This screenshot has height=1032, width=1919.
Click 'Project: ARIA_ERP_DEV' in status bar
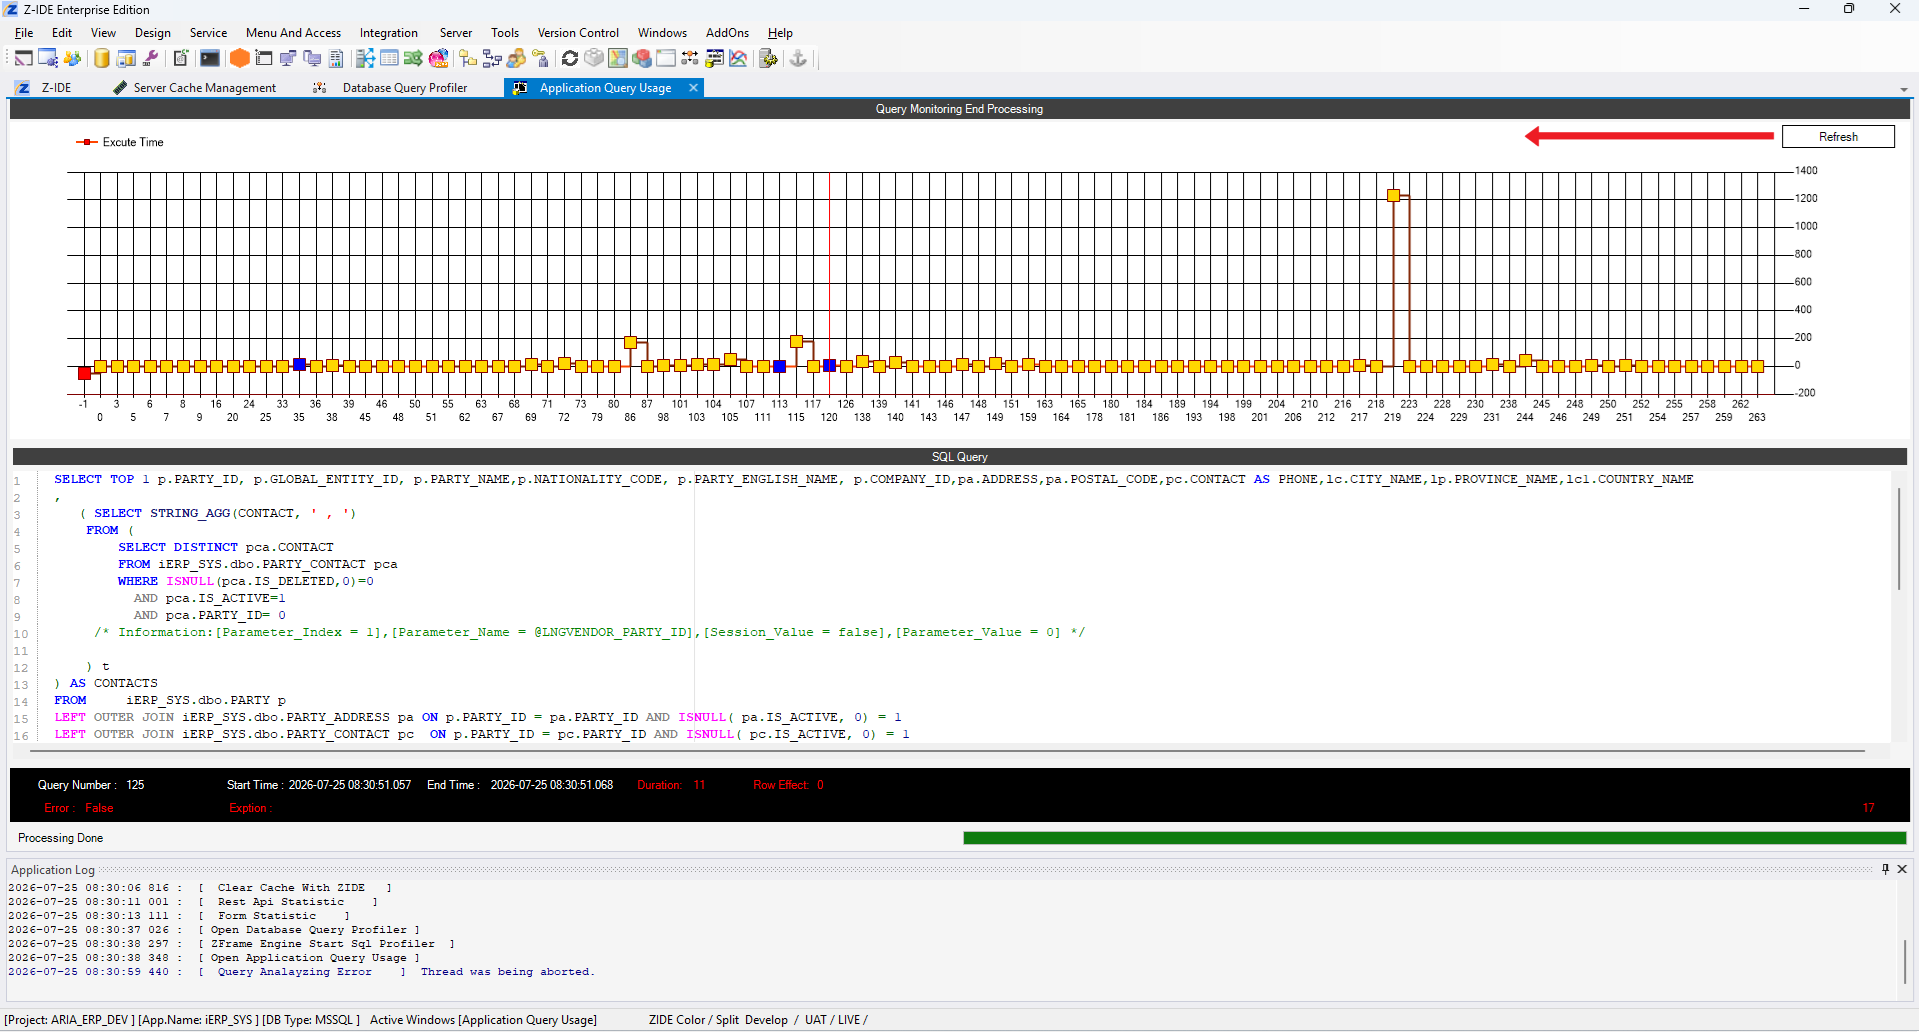point(70,1020)
